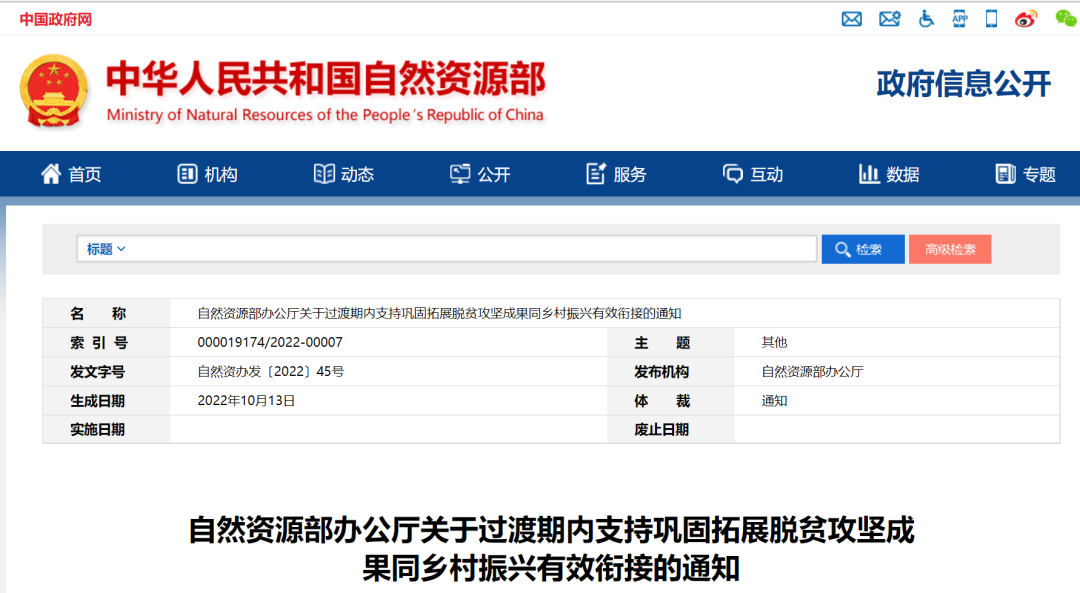Open the APP download icon
Screen dimensions: 1080x593
pos(960,19)
